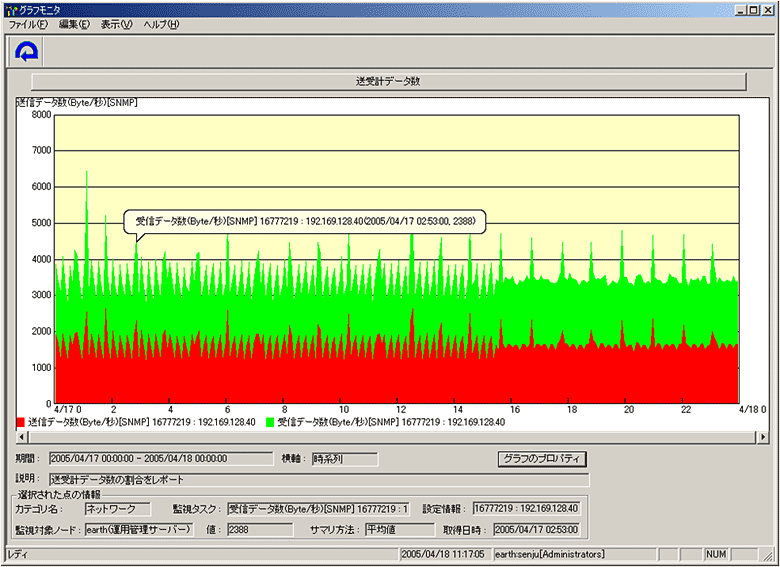Click the 監視対象ノード field showing earth
The width and height of the screenshot is (780, 567).
pos(139,530)
